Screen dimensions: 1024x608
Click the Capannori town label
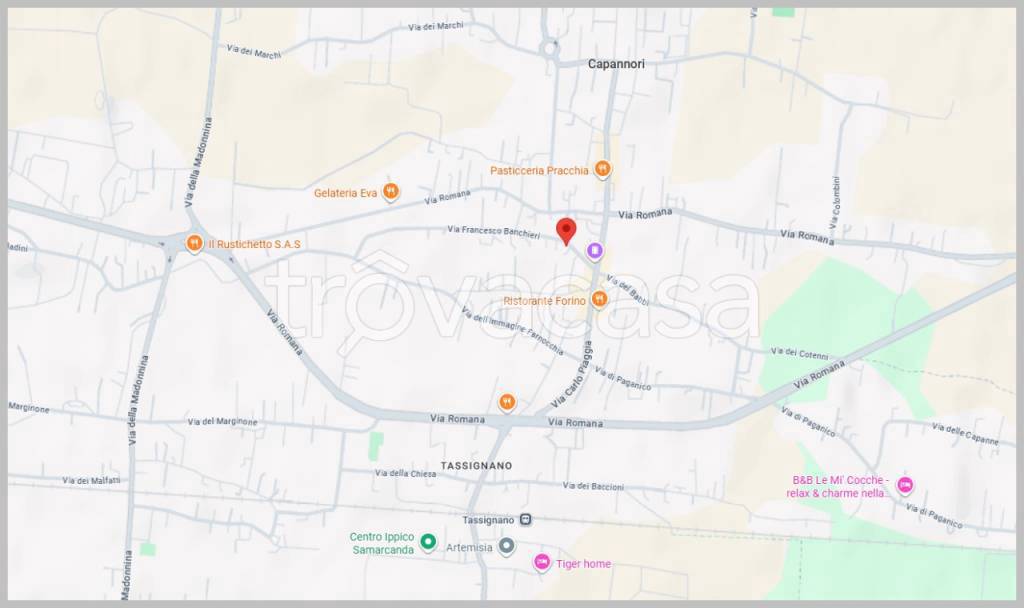(x=616, y=64)
